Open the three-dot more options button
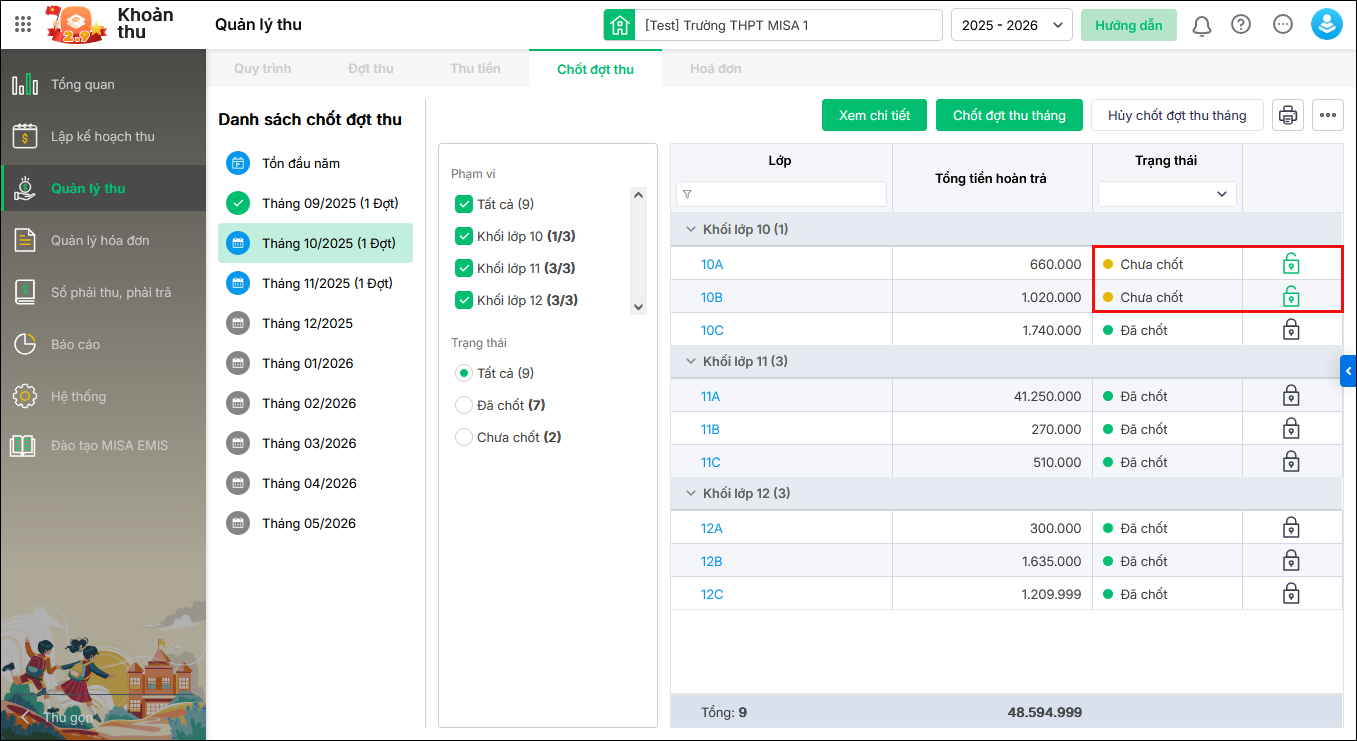The width and height of the screenshot is (1357, 741). coord(1328,116)
